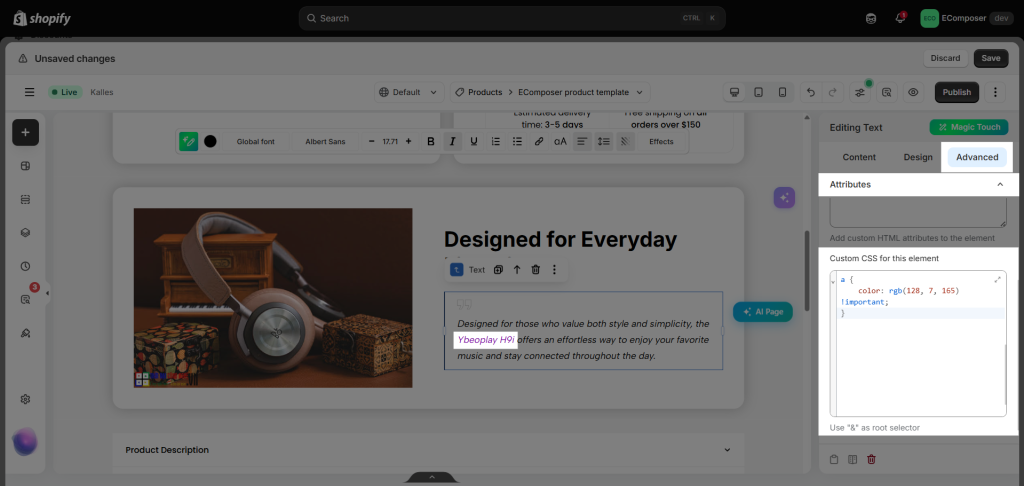Viewport: 1024px width, 486px height.
Task: Expand the CSS editor to fullscreen
Action: coord(997,280)
